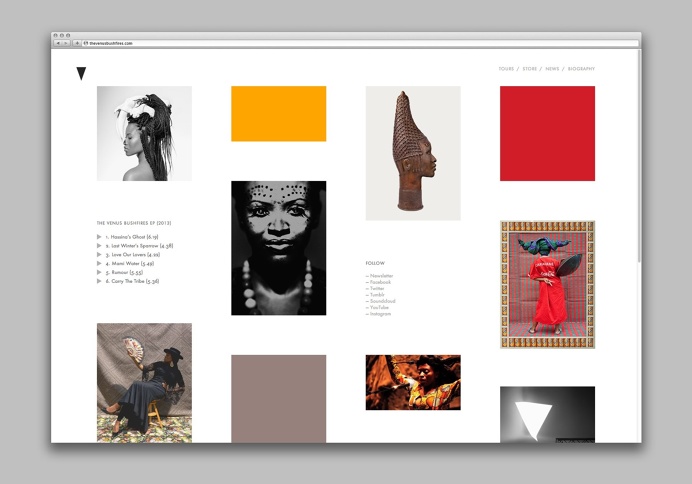Go to the News page
Viewport: 692px width, 484px height.
552,69
